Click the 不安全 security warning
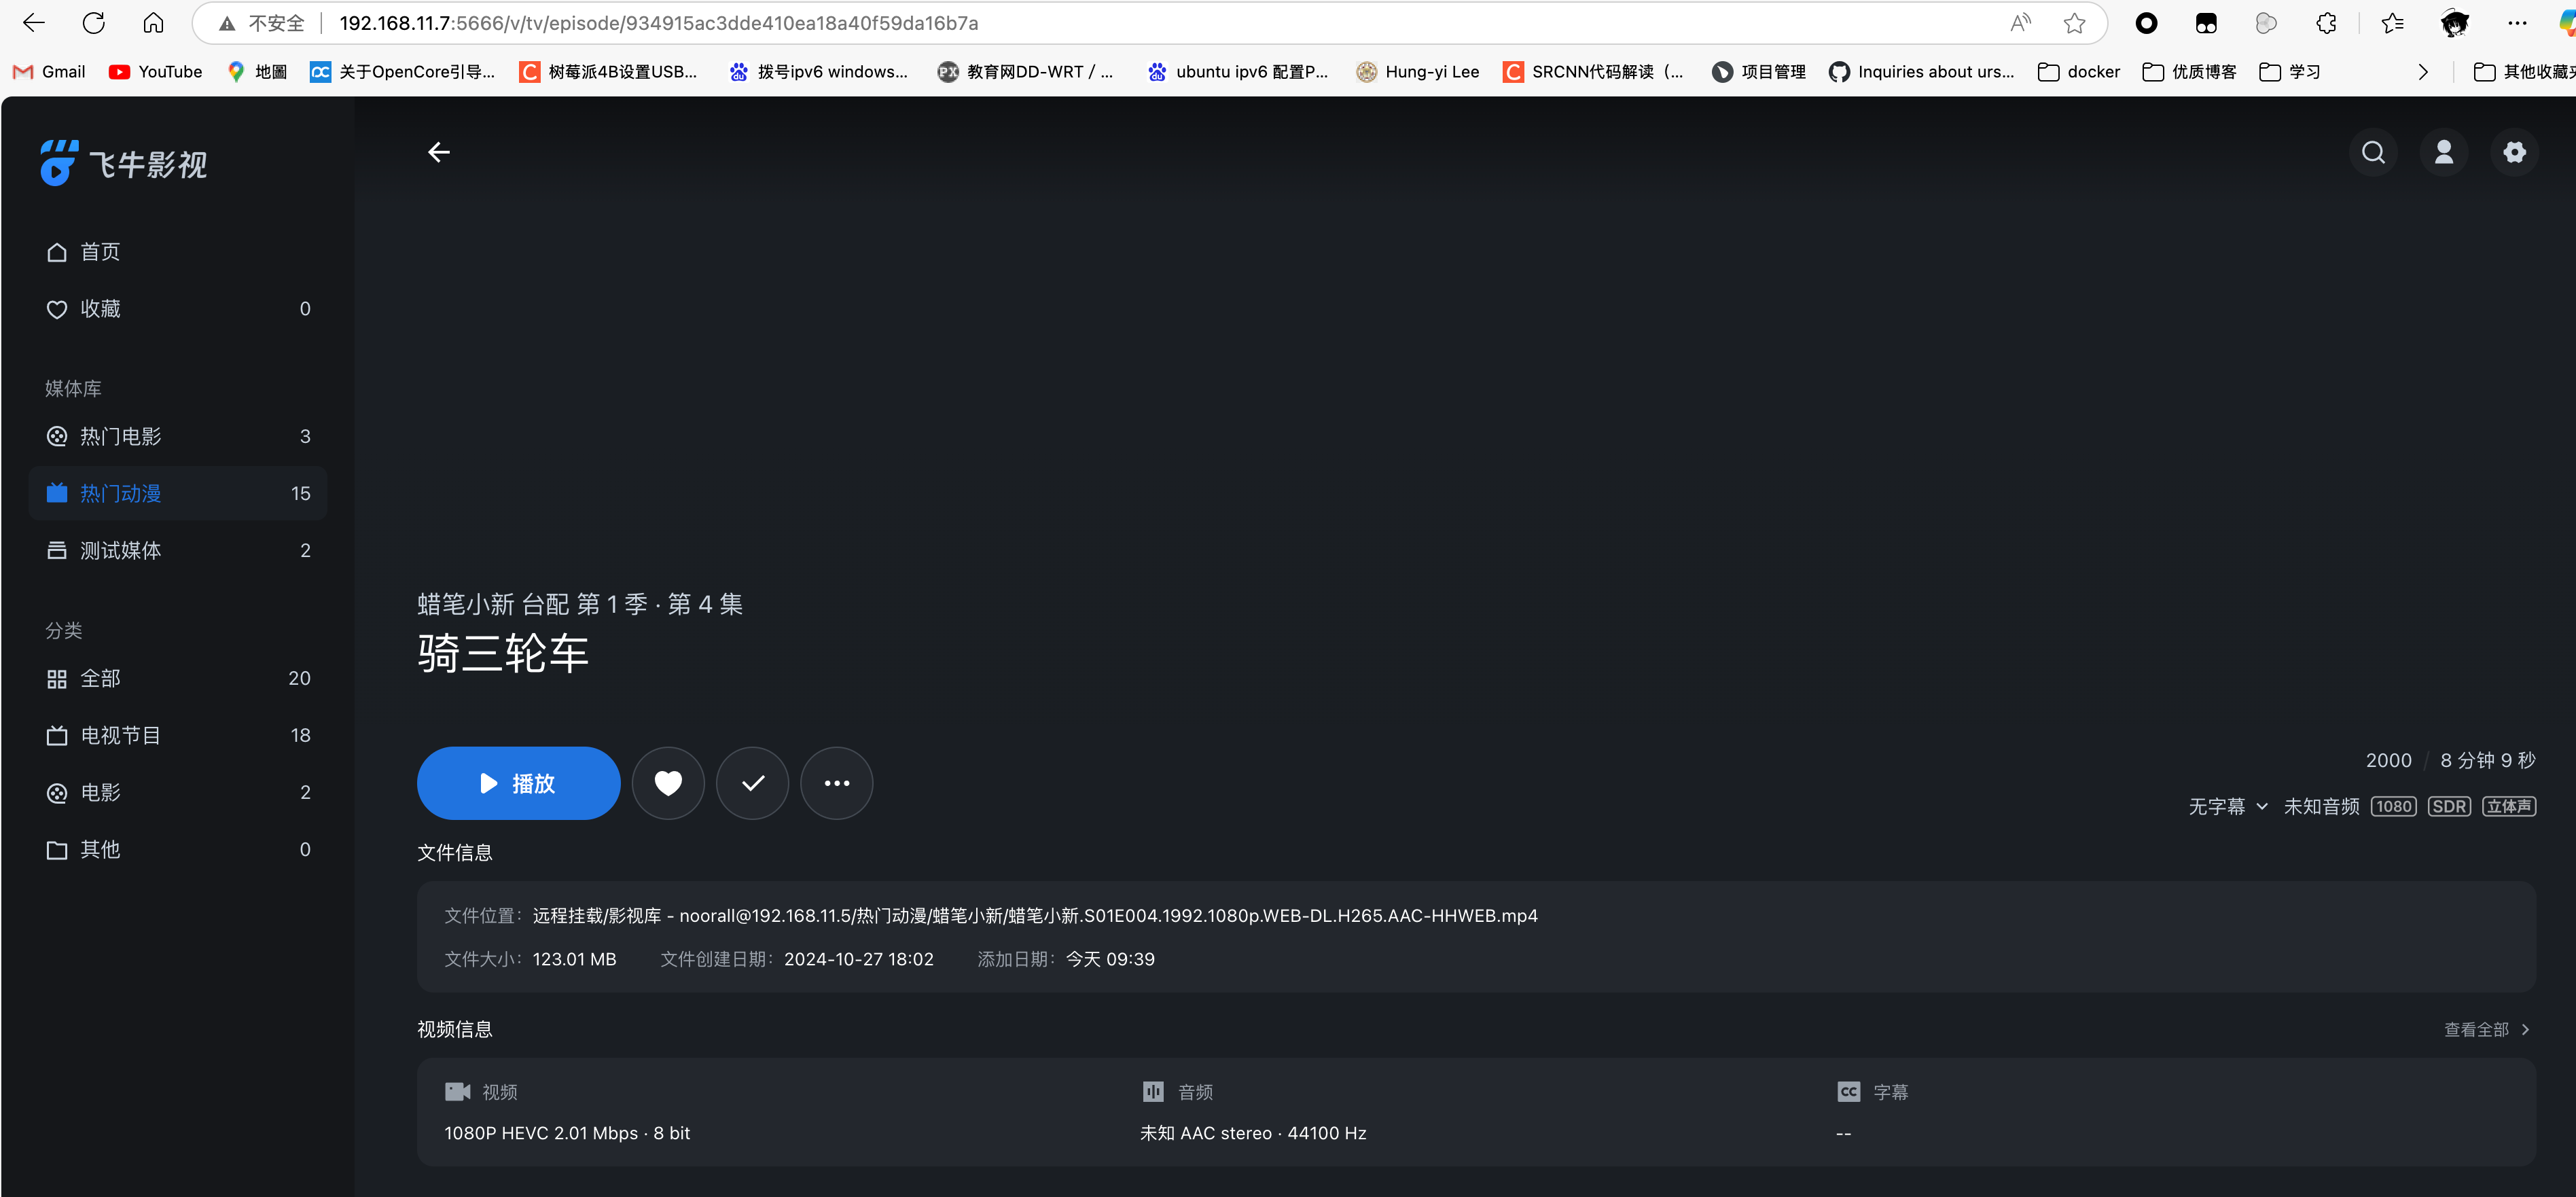Image resolution: width=2576 pixels, height=1197 pixels. [x=262, y=23]
